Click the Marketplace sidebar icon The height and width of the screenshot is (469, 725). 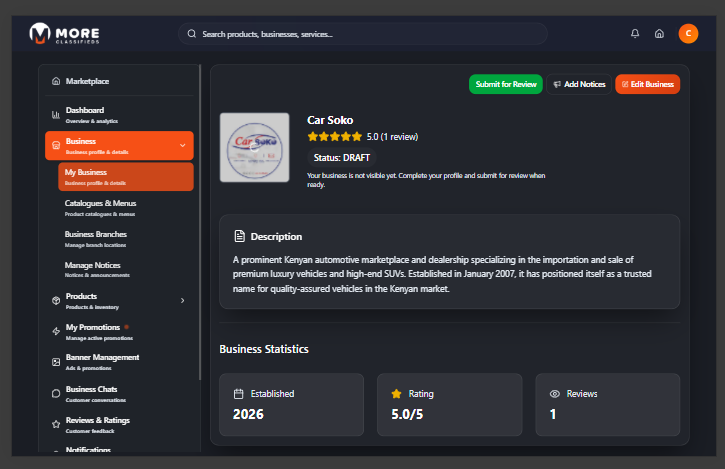point(55,81)
